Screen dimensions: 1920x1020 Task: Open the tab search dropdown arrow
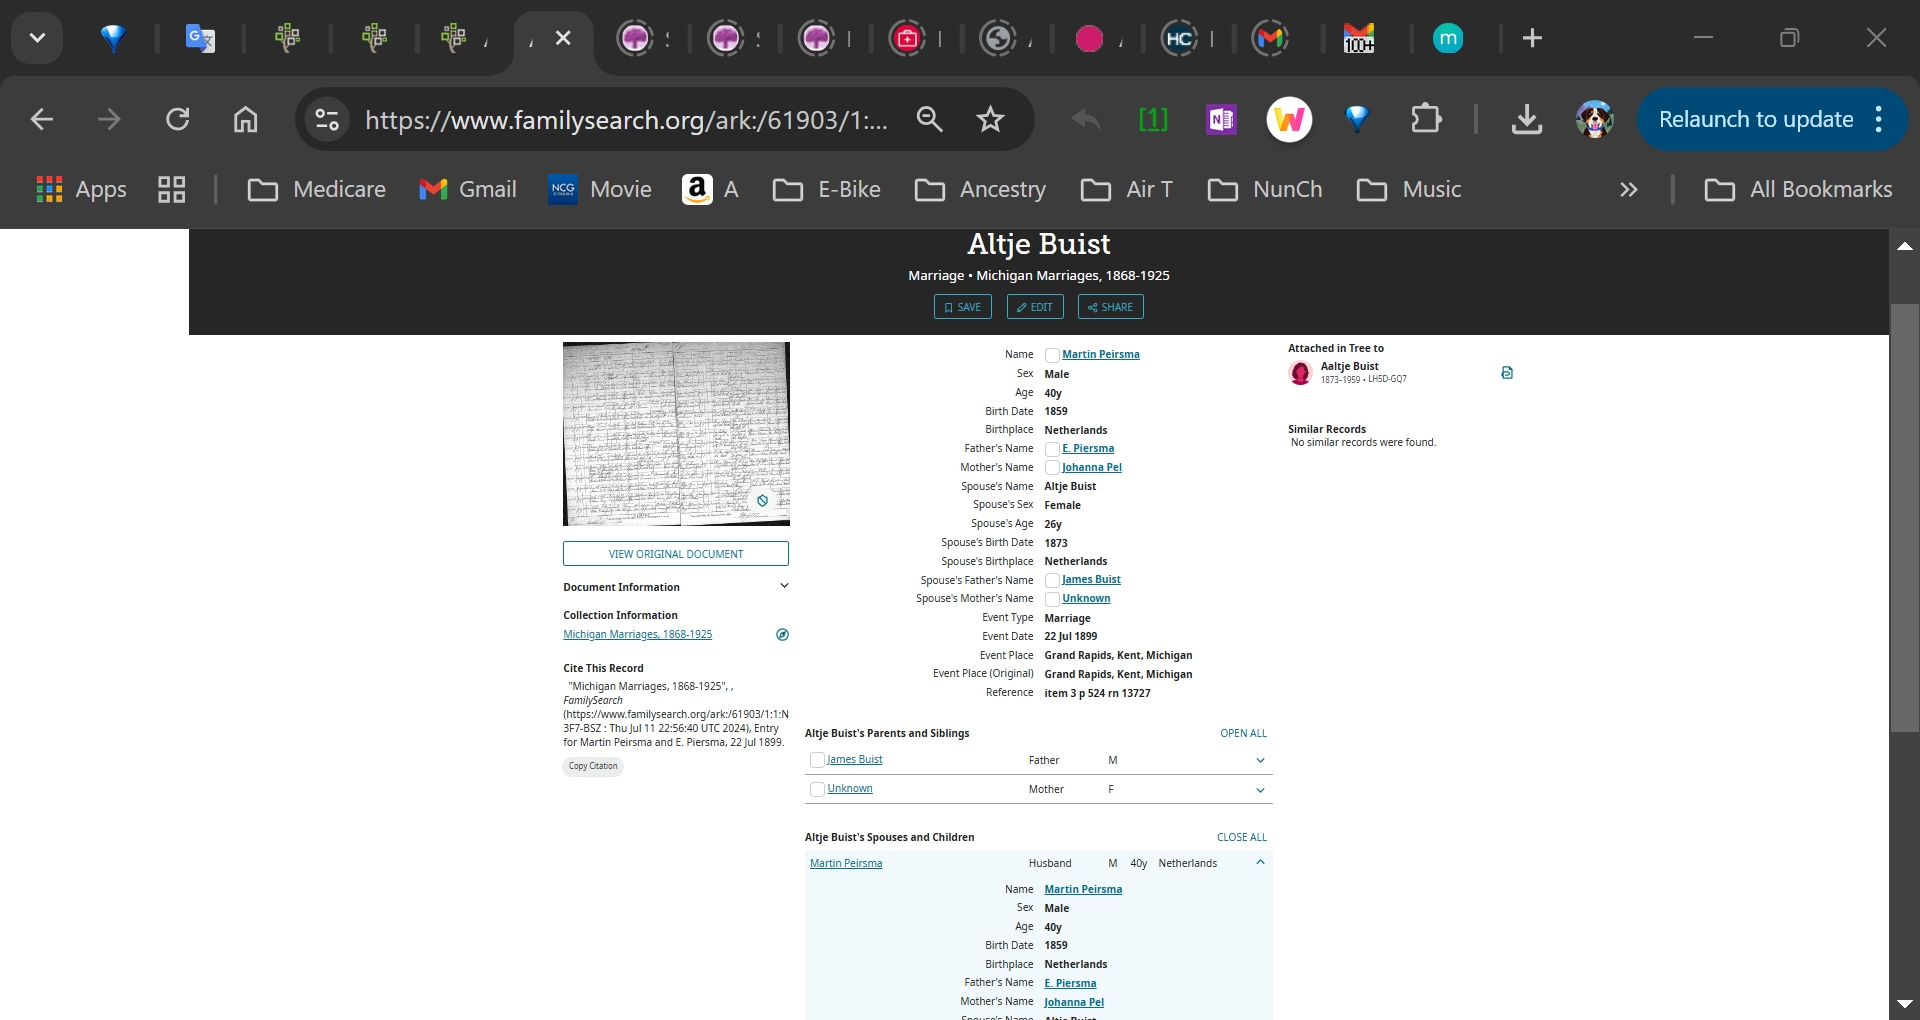tap(37, 38)
